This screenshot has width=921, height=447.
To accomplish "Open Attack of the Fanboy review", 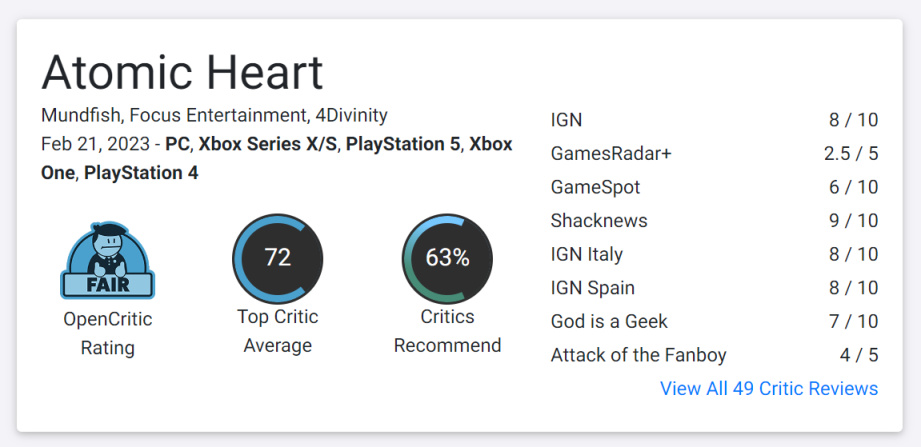I will pyautogui.click(x=638, y=355).
